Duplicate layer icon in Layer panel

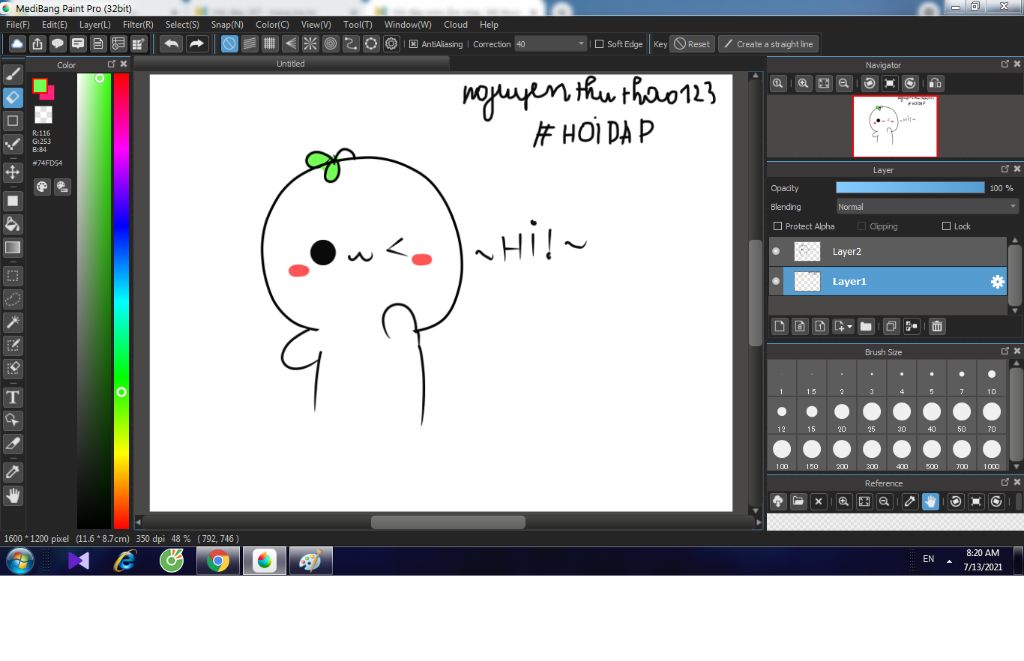[x=891, y=326]
